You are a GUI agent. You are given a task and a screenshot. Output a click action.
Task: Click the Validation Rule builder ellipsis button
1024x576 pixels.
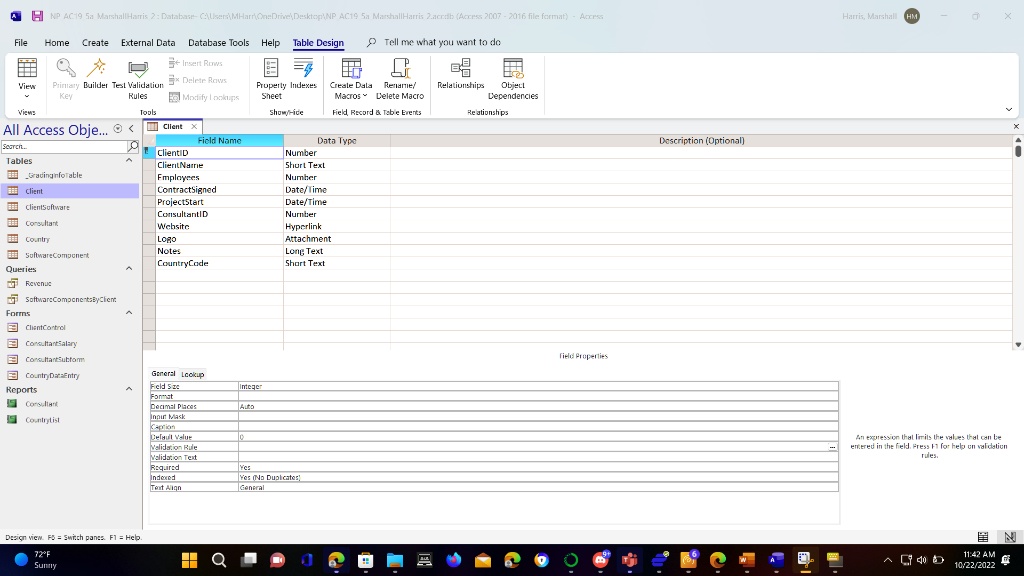[832, 447]
